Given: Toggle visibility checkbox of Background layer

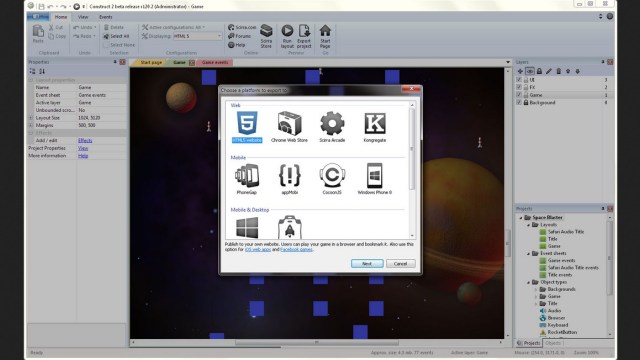Looking at the screenshot, I should [x=519, y=102].
